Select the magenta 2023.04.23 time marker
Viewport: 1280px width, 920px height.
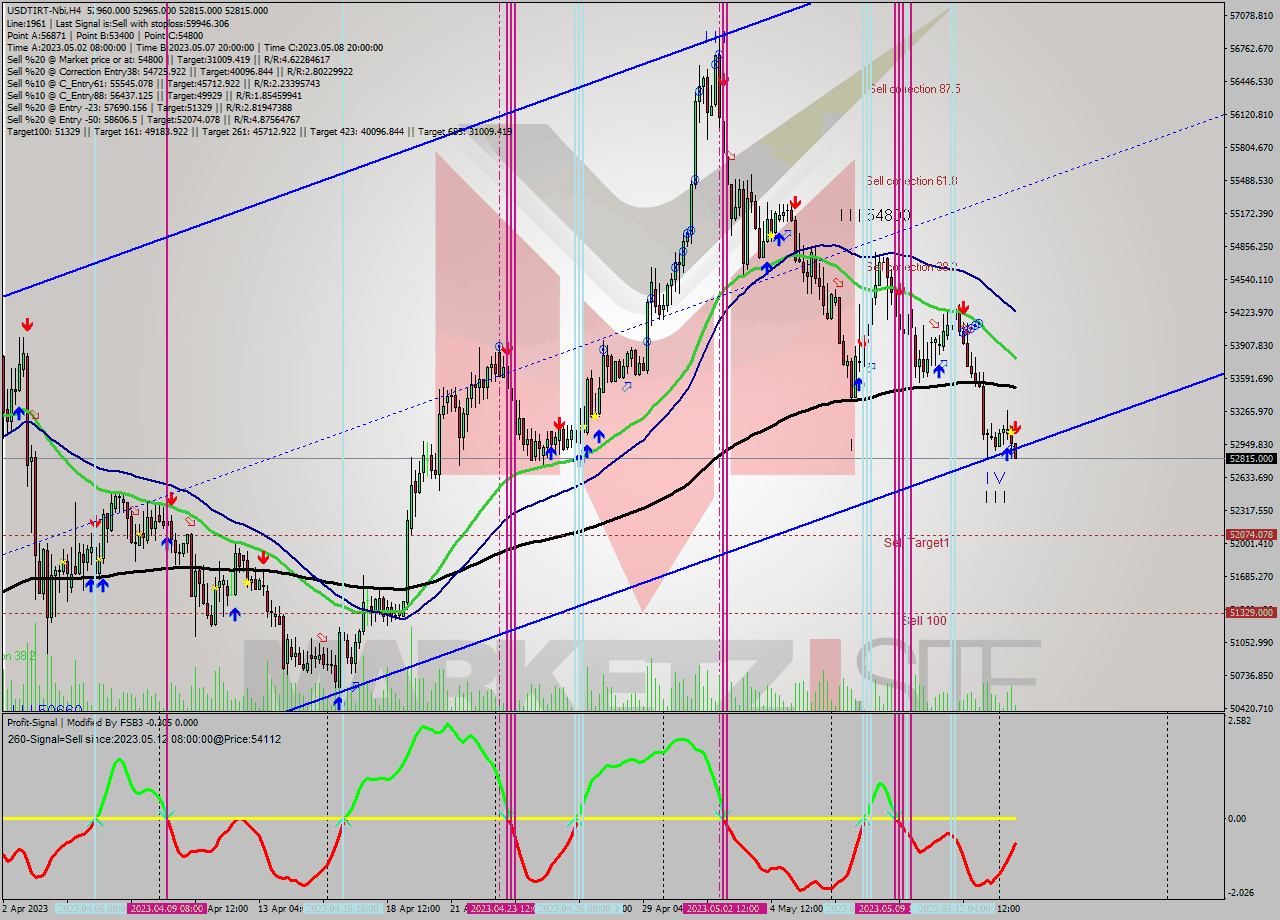pyautogui.click(x=503, y=909)
